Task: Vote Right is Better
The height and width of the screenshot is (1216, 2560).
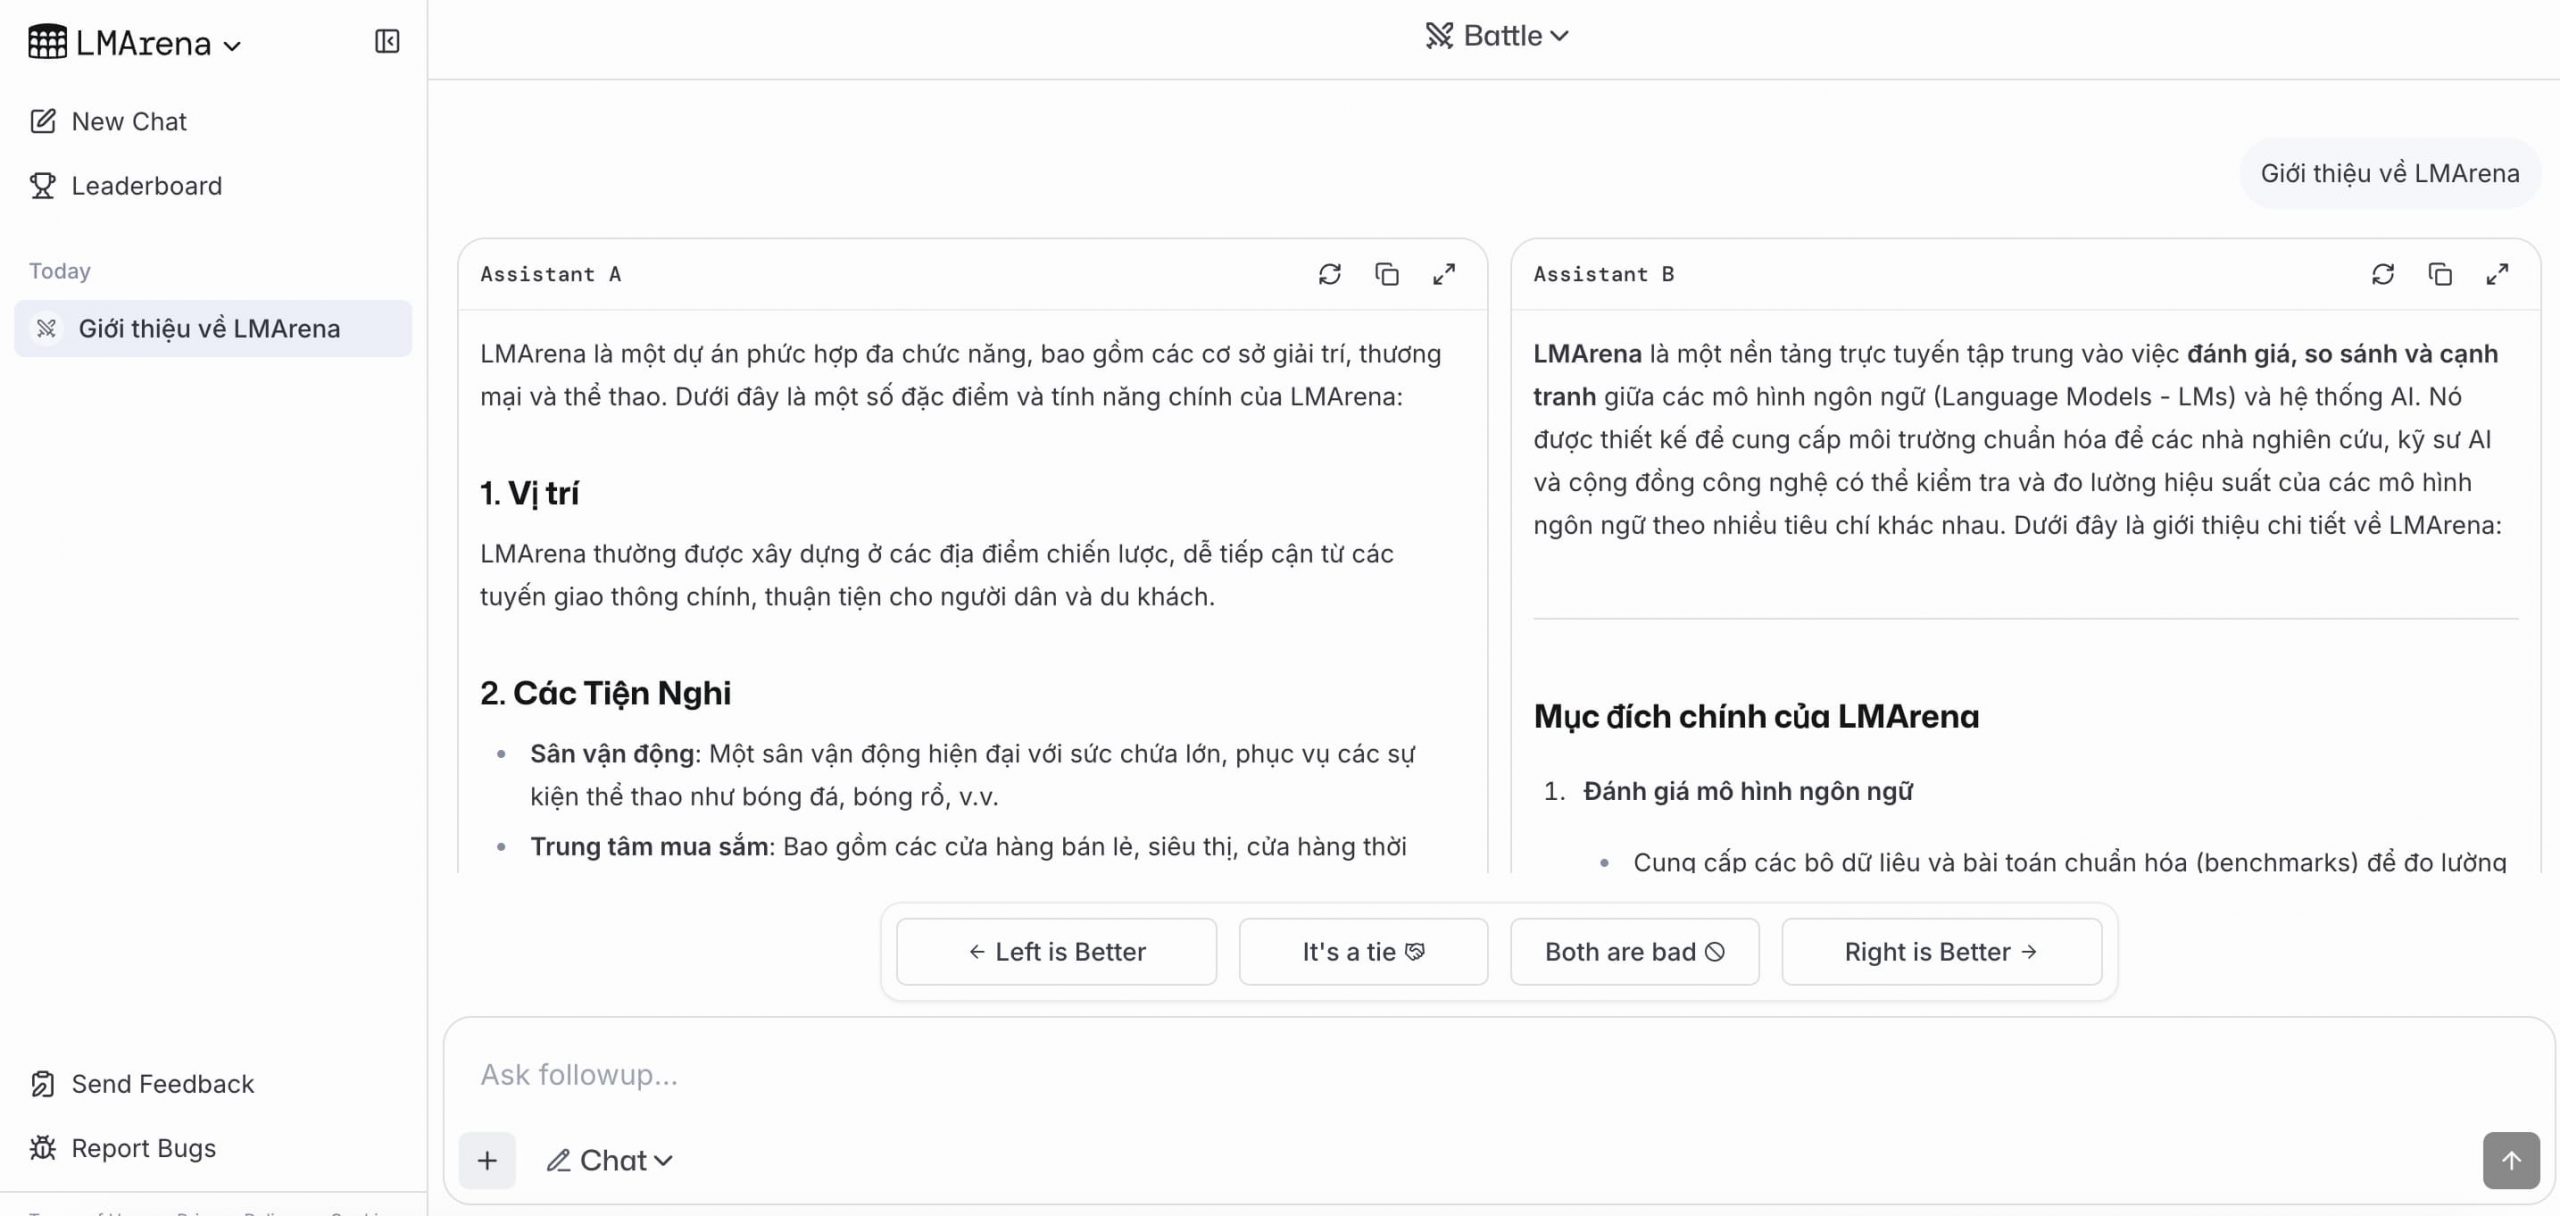Action: click(1941, 951)
